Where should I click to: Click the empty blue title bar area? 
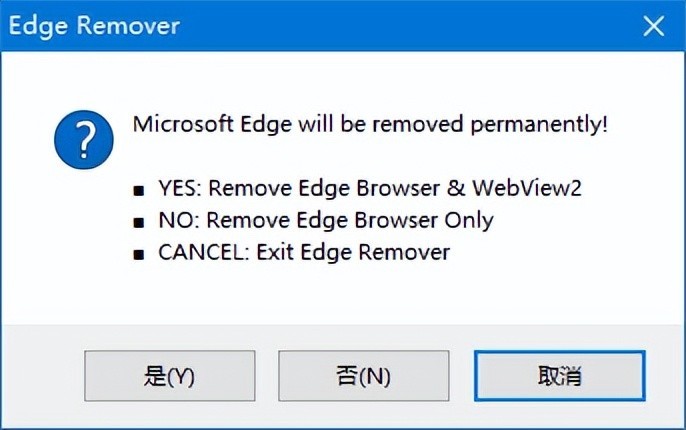point(407,26)
